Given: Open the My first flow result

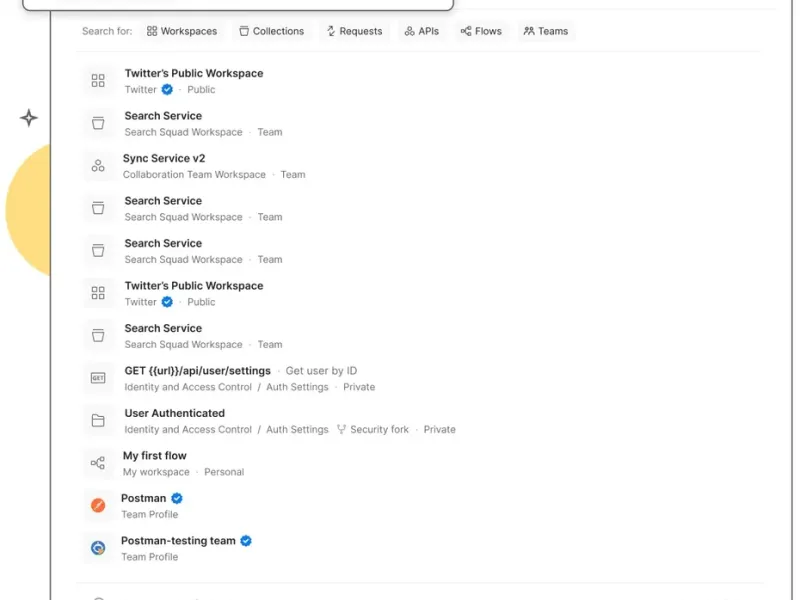Looking at the screenshot, I should tap(155, 456).
